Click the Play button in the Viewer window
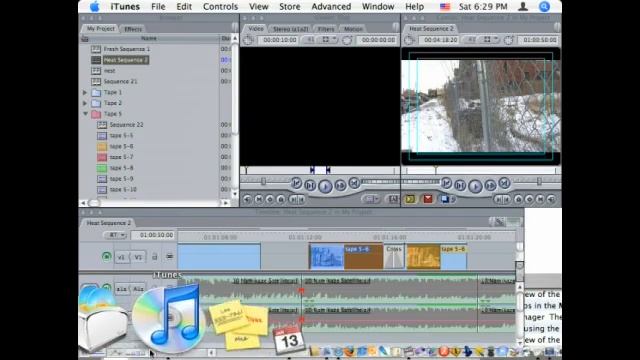The height and width of the screenshot is (360, 640). click(325, 186)
